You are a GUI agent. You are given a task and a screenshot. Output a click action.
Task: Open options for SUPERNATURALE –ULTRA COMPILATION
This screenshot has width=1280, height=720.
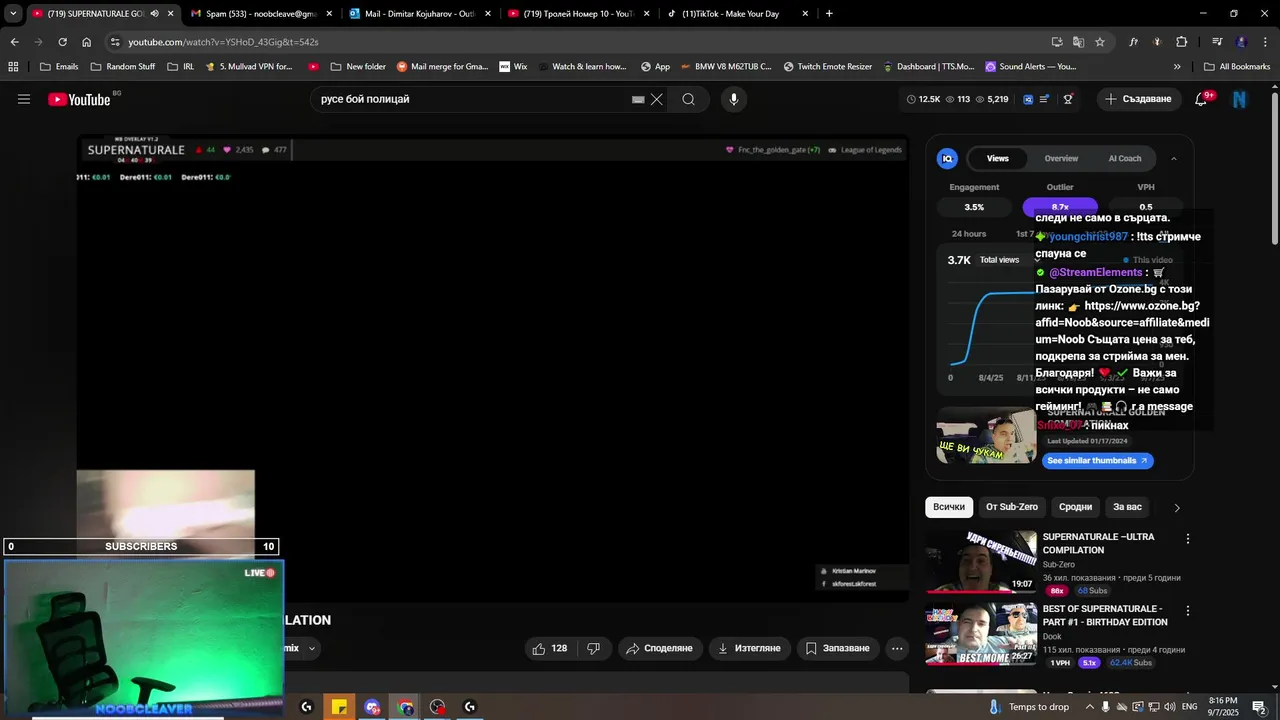click(1188, 539)
